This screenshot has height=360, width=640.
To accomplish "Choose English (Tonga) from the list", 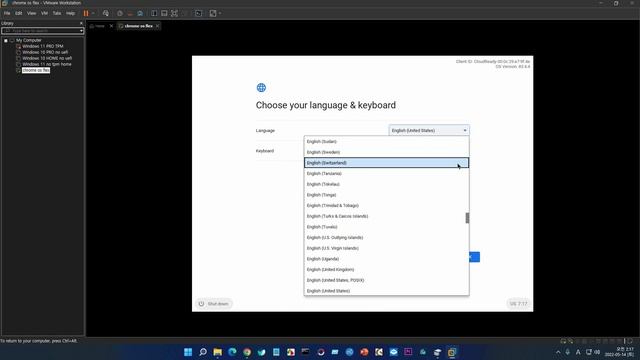I will click(x=386, y=195).
